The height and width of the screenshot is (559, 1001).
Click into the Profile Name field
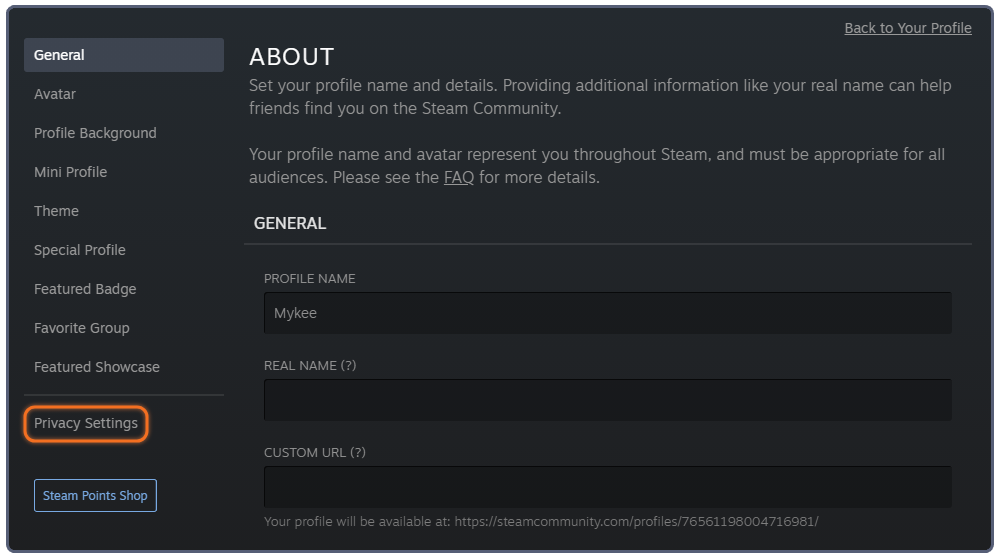[608, 313]
